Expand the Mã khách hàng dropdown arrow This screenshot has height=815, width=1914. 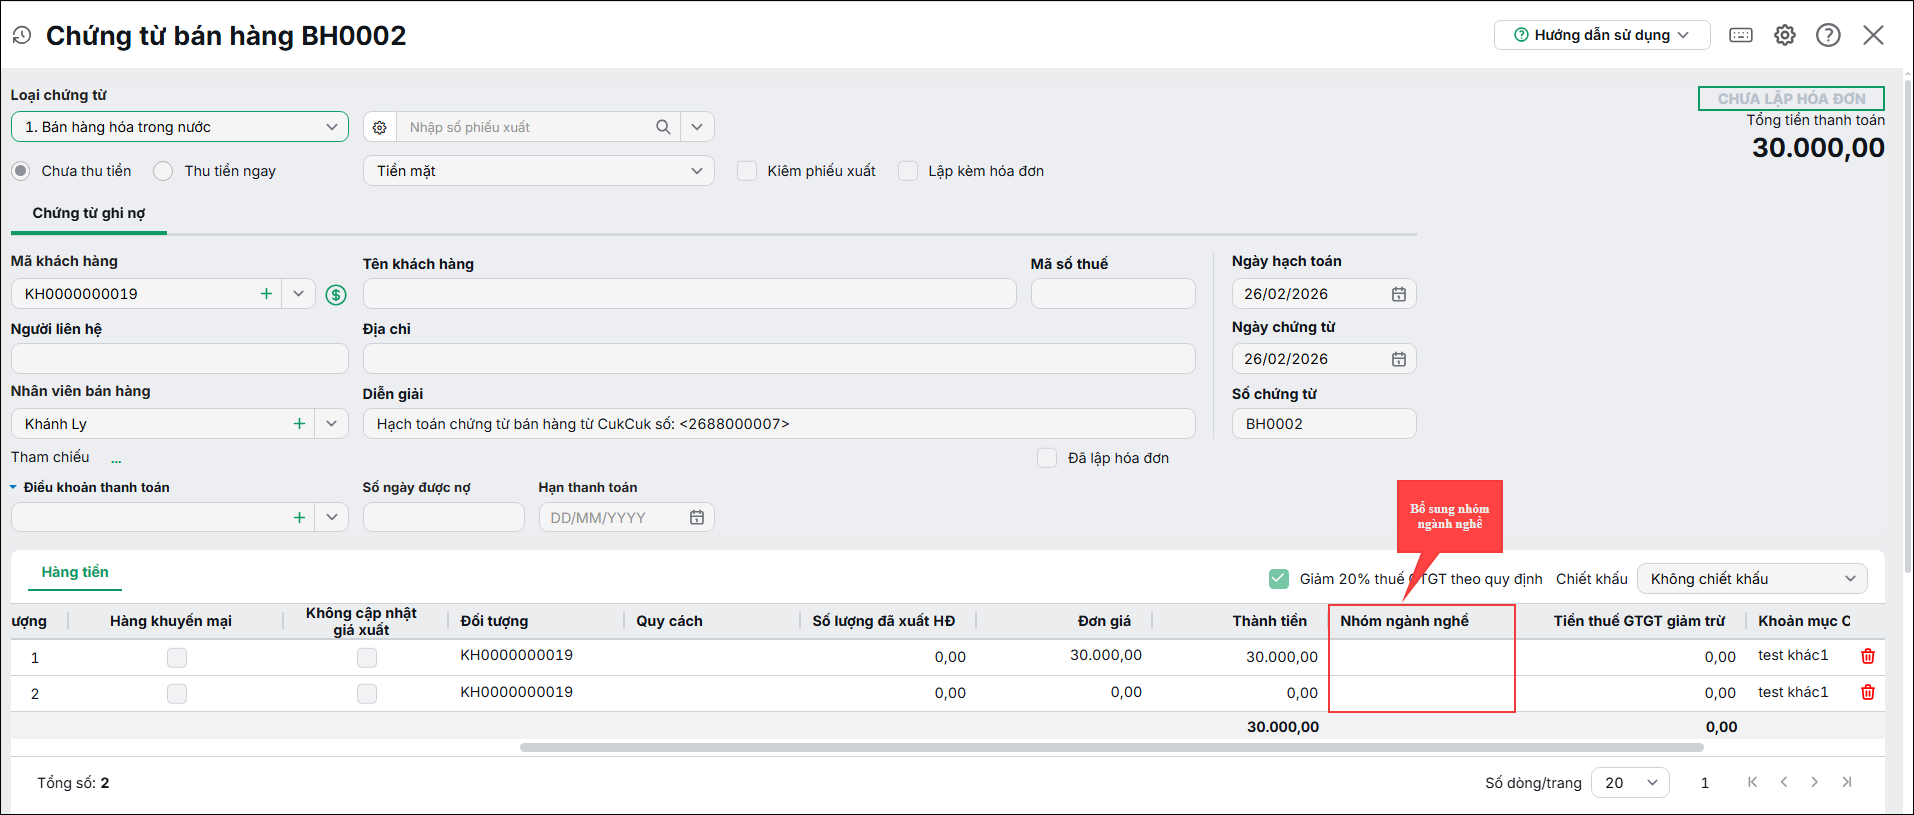click(x=298, y=294)
